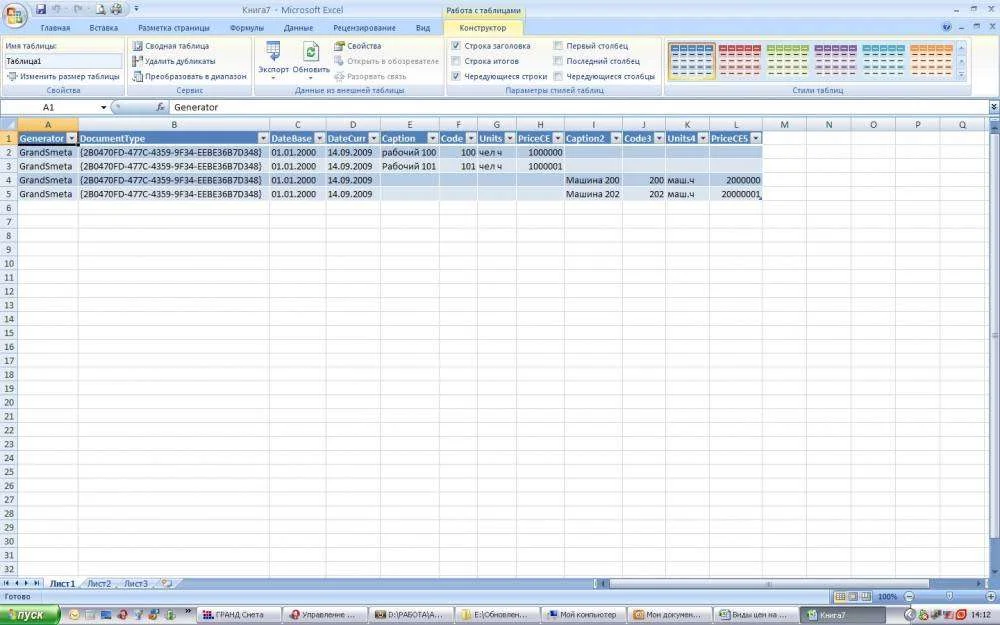
Task: Select the orange table style swatch
Action: tap(931, 61)
